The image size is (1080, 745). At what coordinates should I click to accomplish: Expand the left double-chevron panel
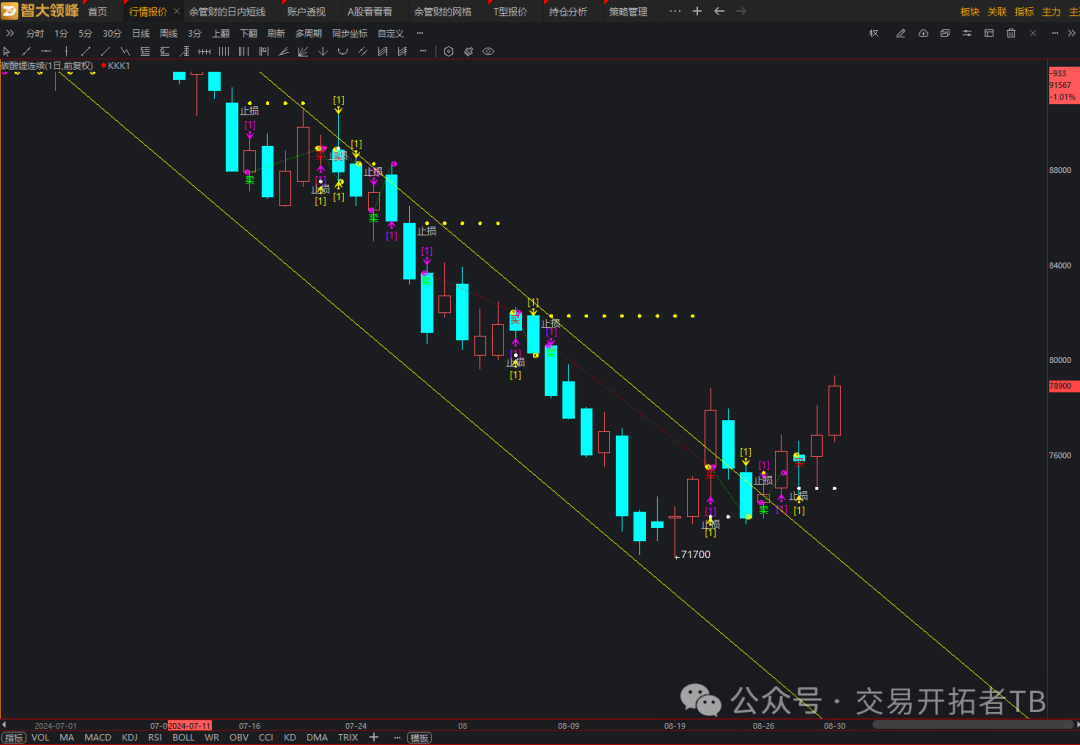click(10, 33)
